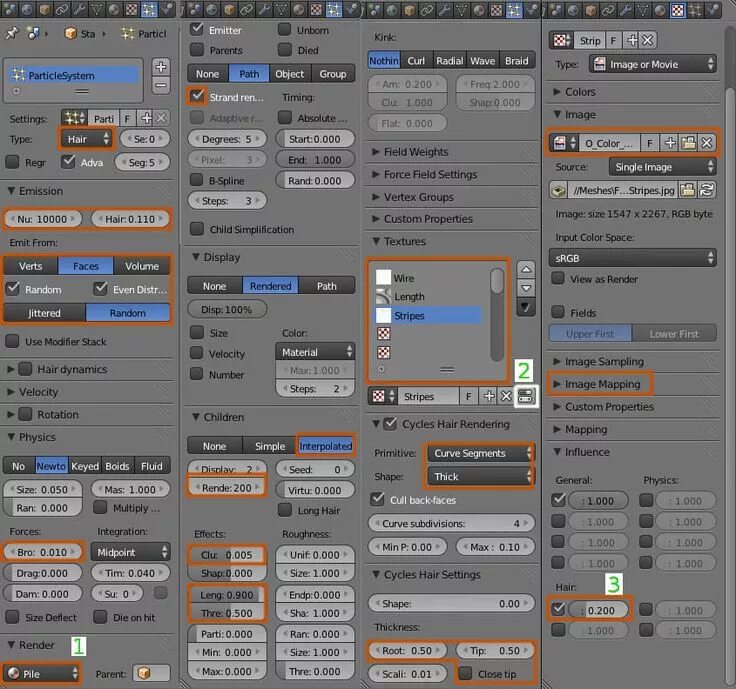This screenshot has height=689, width=736.
Task: Click the Textures list scrollbar
Action: click(x=497, y=314)
